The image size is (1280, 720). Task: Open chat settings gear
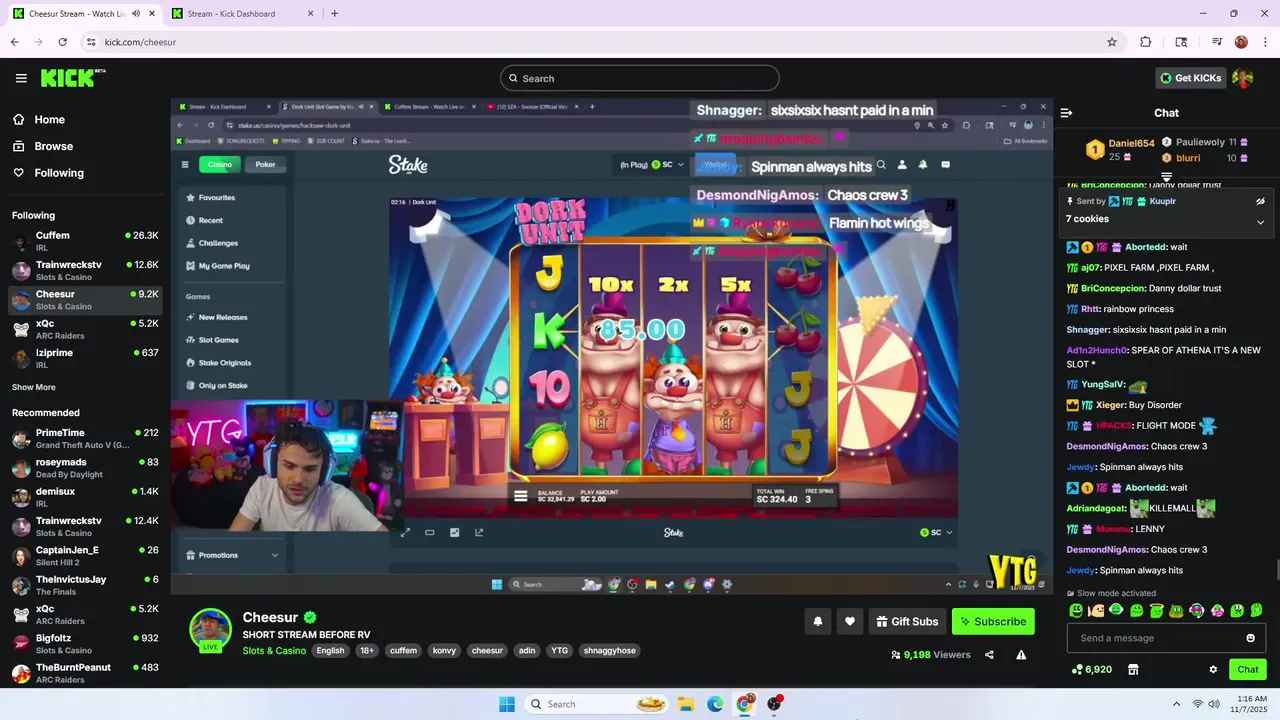[1213, 669]
